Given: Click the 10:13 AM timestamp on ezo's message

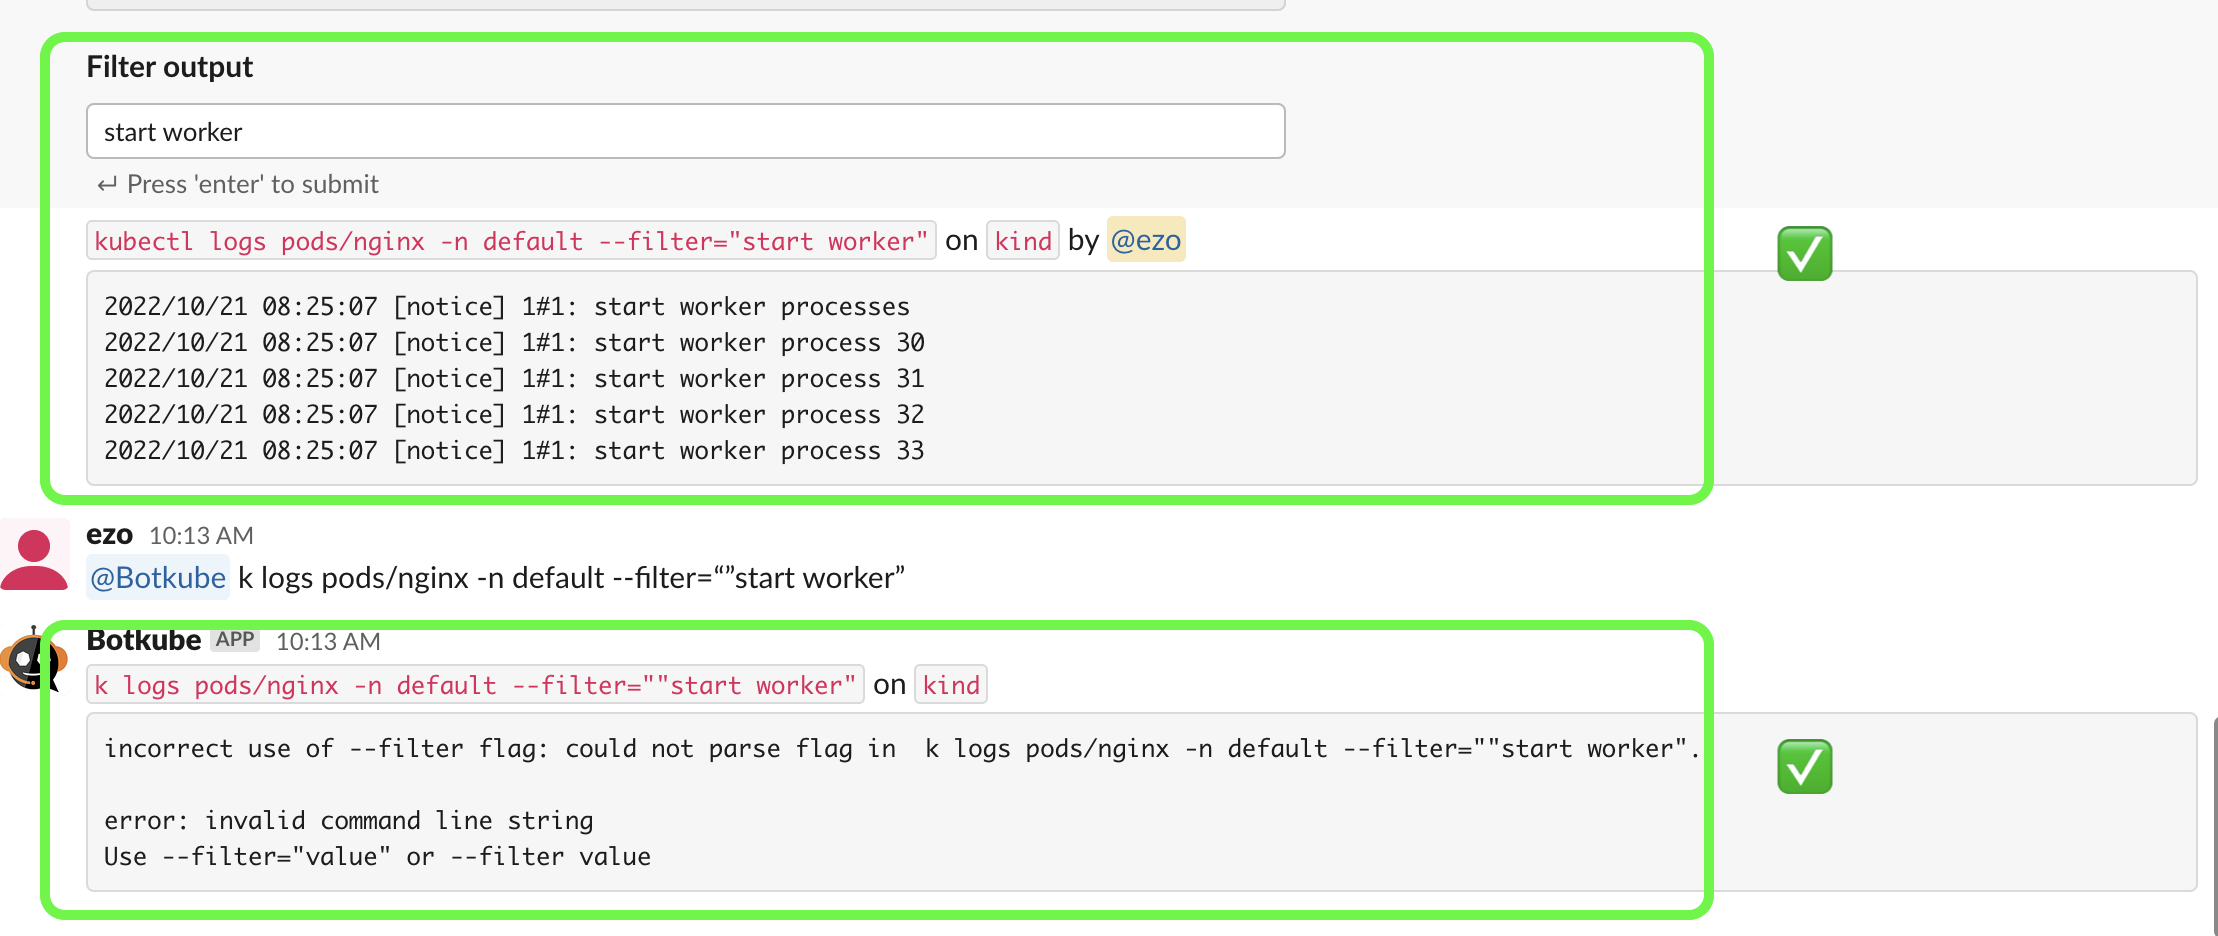Looking at the screenshot, I should 200,536.
